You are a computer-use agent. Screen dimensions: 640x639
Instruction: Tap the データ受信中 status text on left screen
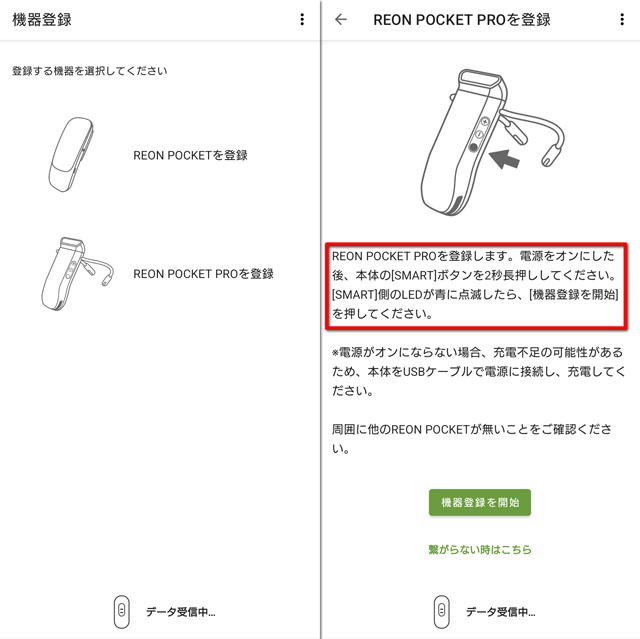coord(181,612)
